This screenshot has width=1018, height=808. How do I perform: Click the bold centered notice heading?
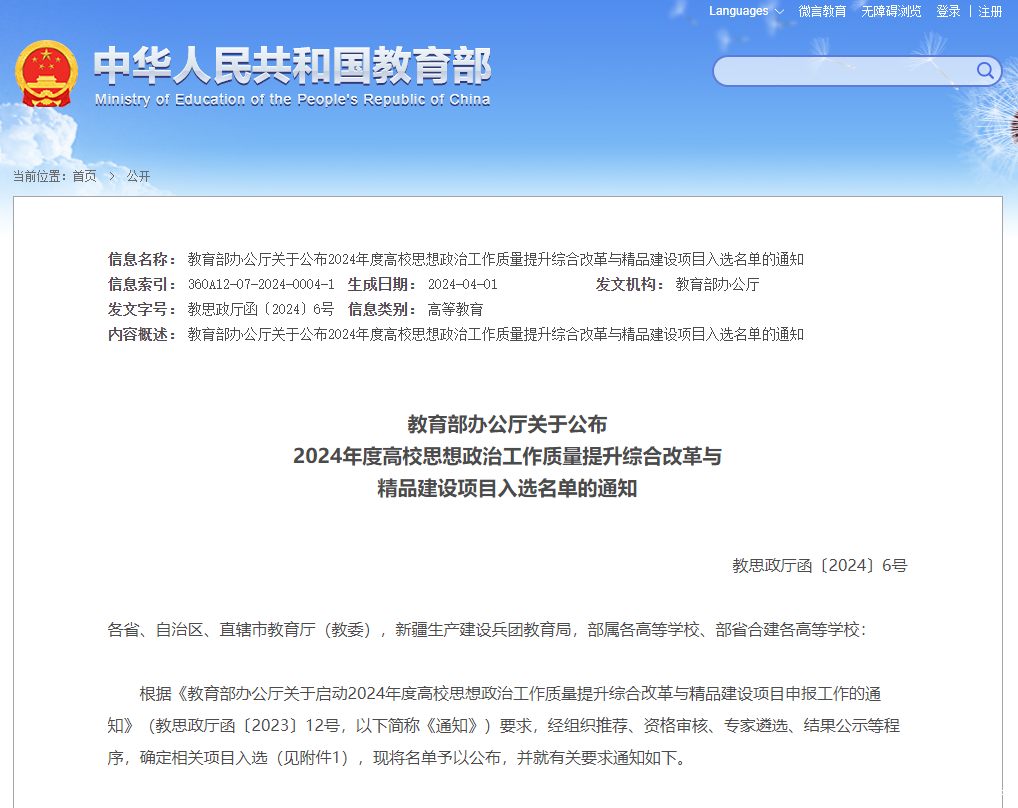[x=507, y=456]
